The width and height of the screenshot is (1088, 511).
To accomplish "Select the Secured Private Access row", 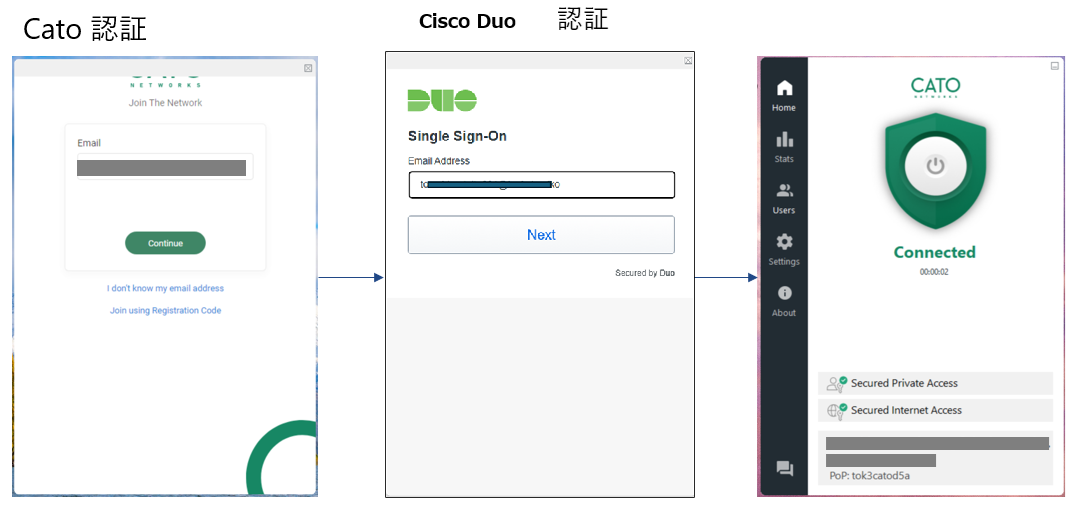I will coord(935,383).
